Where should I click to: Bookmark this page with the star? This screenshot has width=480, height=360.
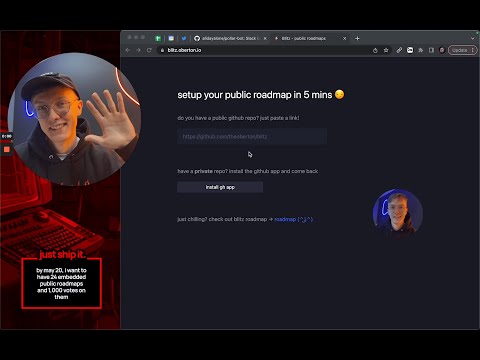point(386,50)
